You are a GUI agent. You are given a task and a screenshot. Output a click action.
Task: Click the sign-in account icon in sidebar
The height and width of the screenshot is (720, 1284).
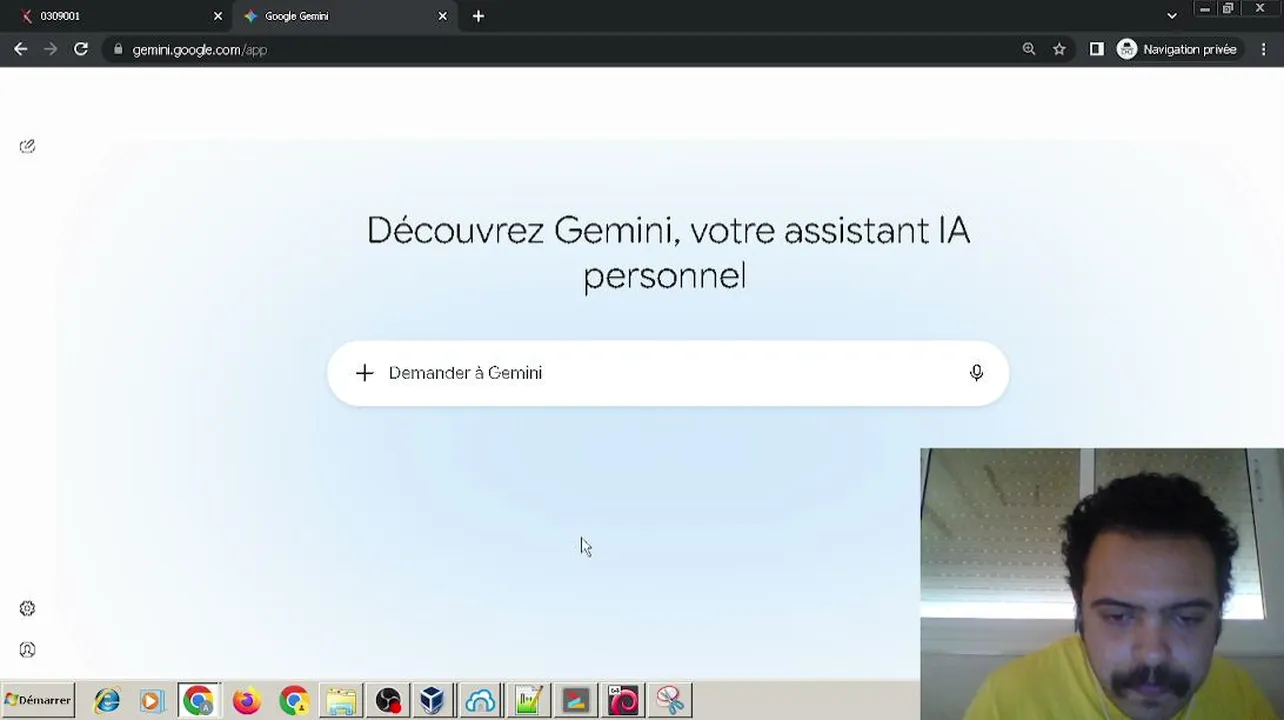pyautogui.click(x=27, y=650)
